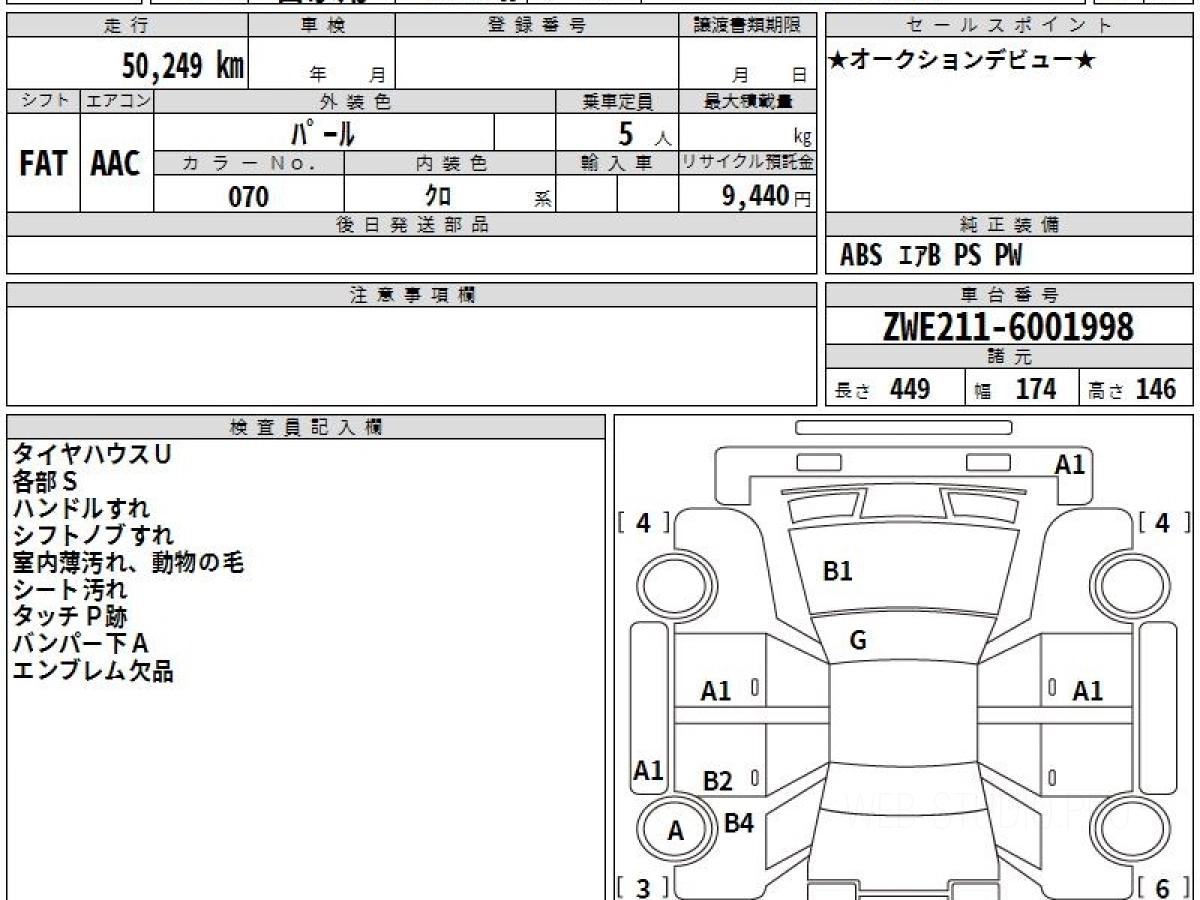
Task: Select the equipment list ABS エアB PS PW
Action: coord(931,256)
